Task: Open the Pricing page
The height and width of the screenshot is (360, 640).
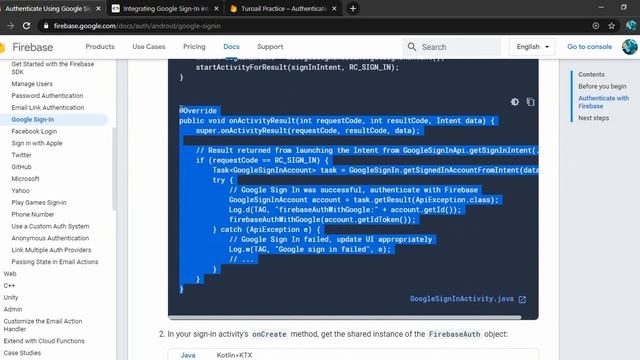Action: click(x=194, y=47)
